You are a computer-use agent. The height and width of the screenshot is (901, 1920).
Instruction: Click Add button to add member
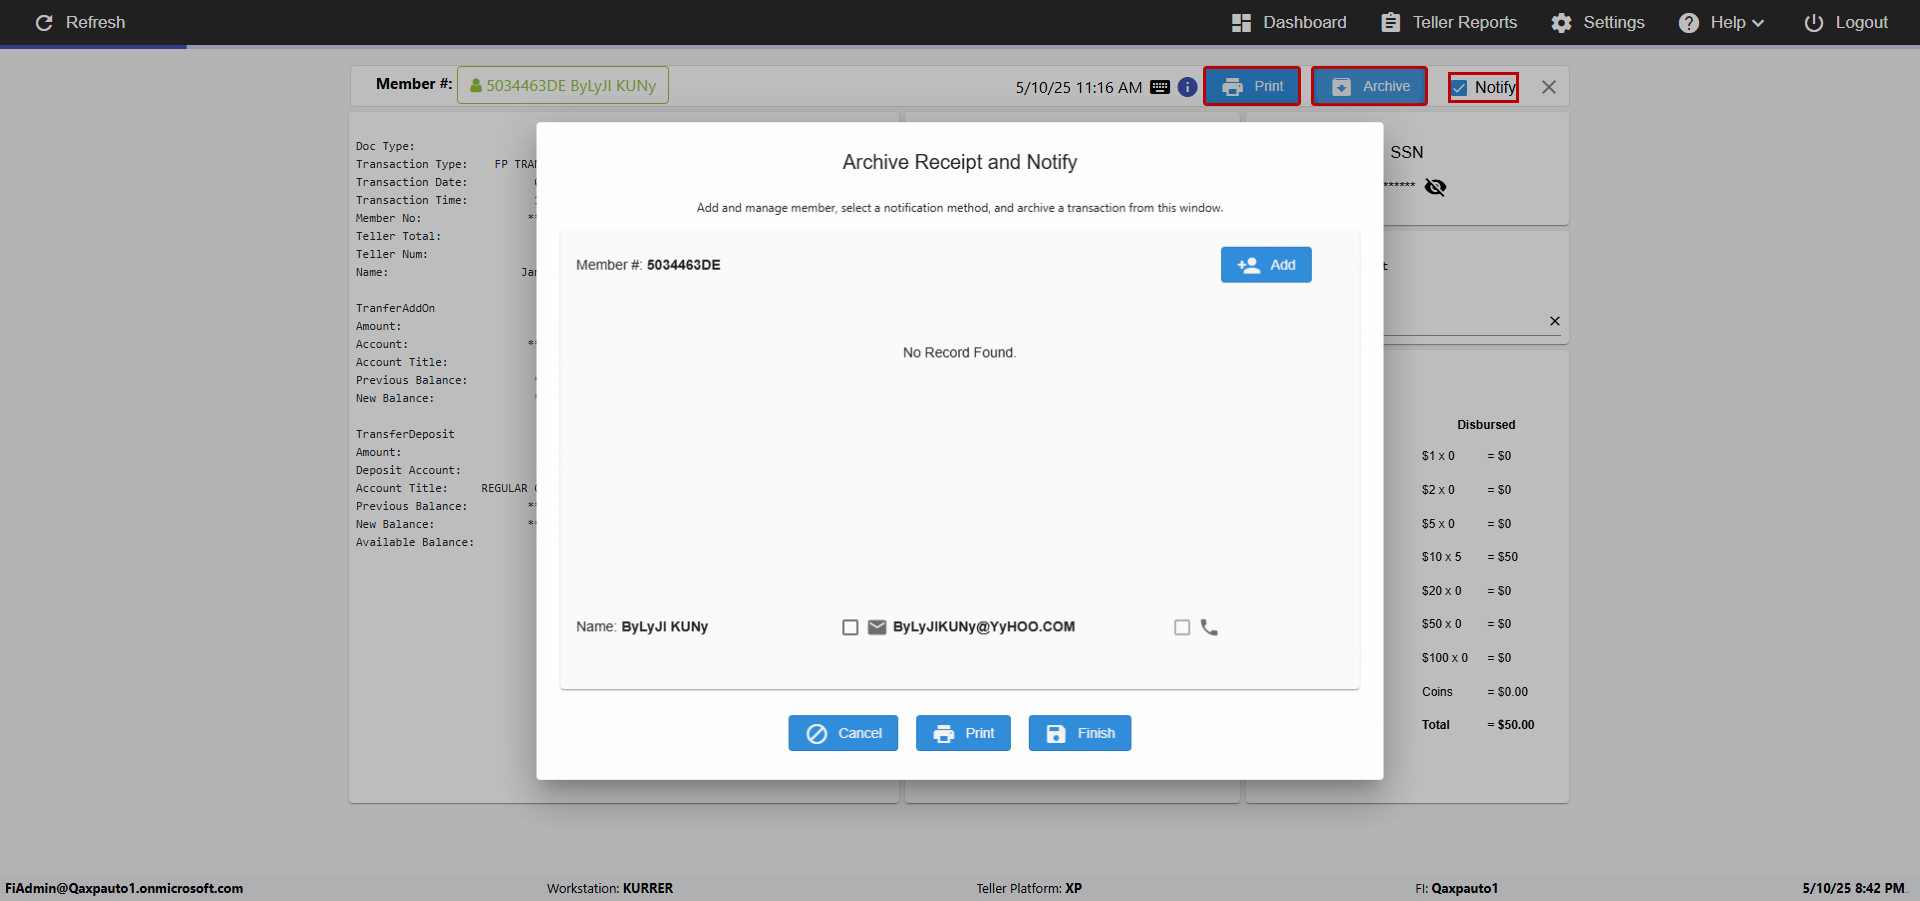pyautogui.click(x=1266, y=265)
